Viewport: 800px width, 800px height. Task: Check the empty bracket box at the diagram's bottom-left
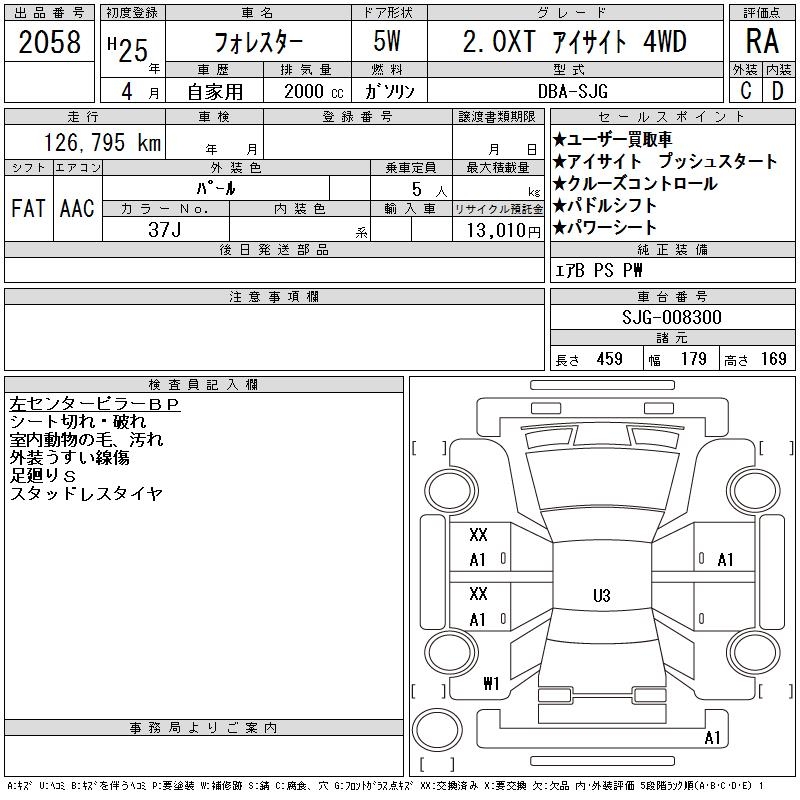429,691
